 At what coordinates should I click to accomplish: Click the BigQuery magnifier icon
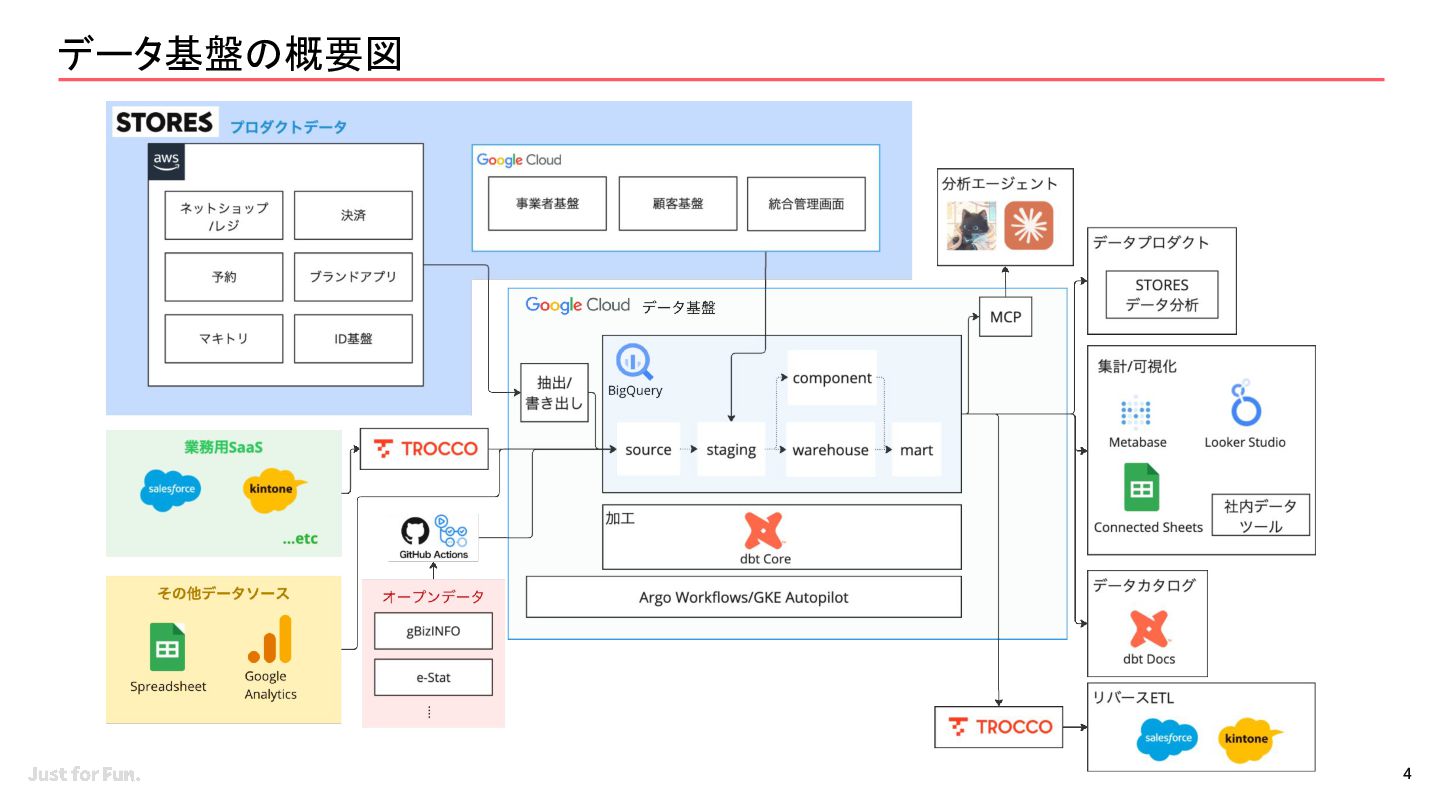point(635,361)
